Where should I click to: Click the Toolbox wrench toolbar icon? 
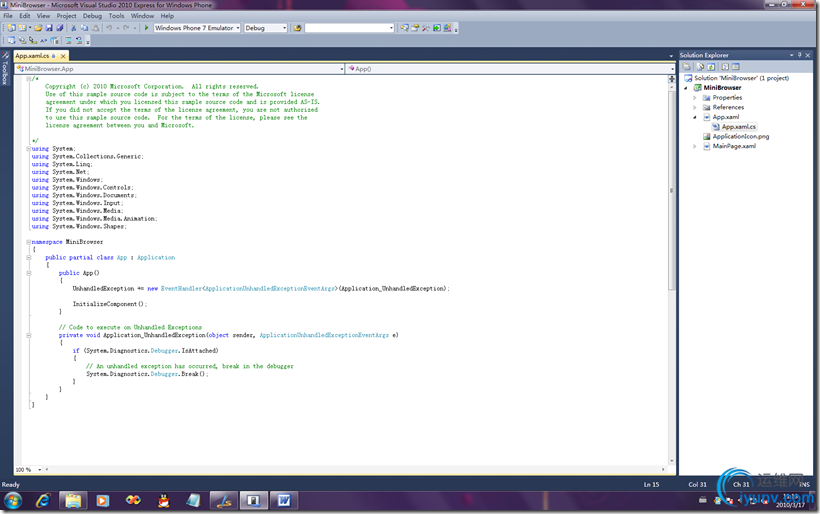click(x=426, y=28)
